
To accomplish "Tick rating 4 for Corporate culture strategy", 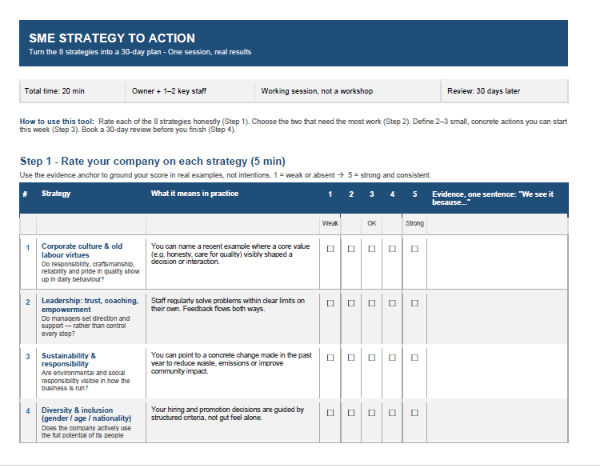I will tap(392, 249).
